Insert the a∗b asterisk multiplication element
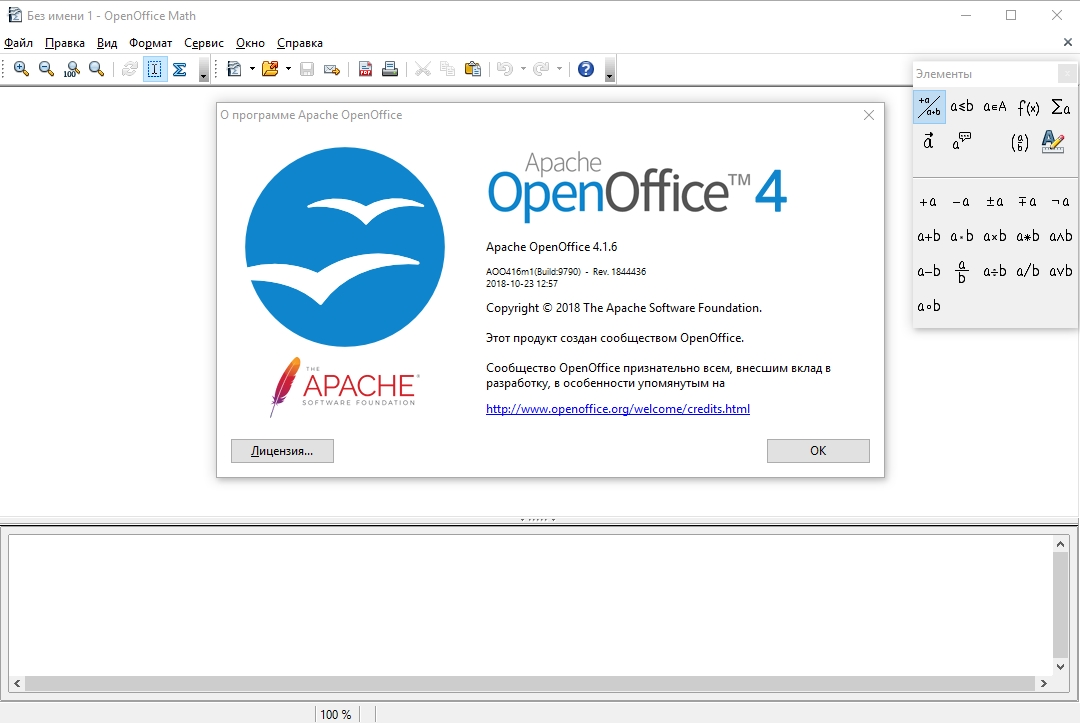Screen dimensions: 1080x723 1028,236
